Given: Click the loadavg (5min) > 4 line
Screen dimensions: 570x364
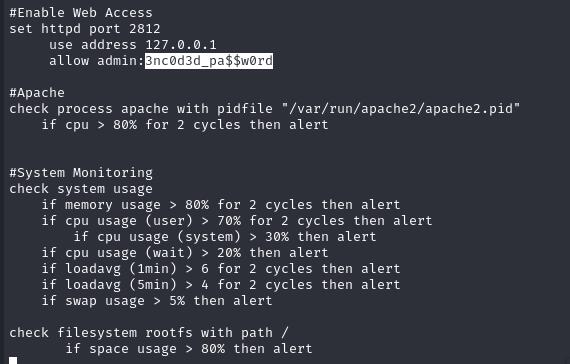Looking at the screenshot, I should [221, 285].
